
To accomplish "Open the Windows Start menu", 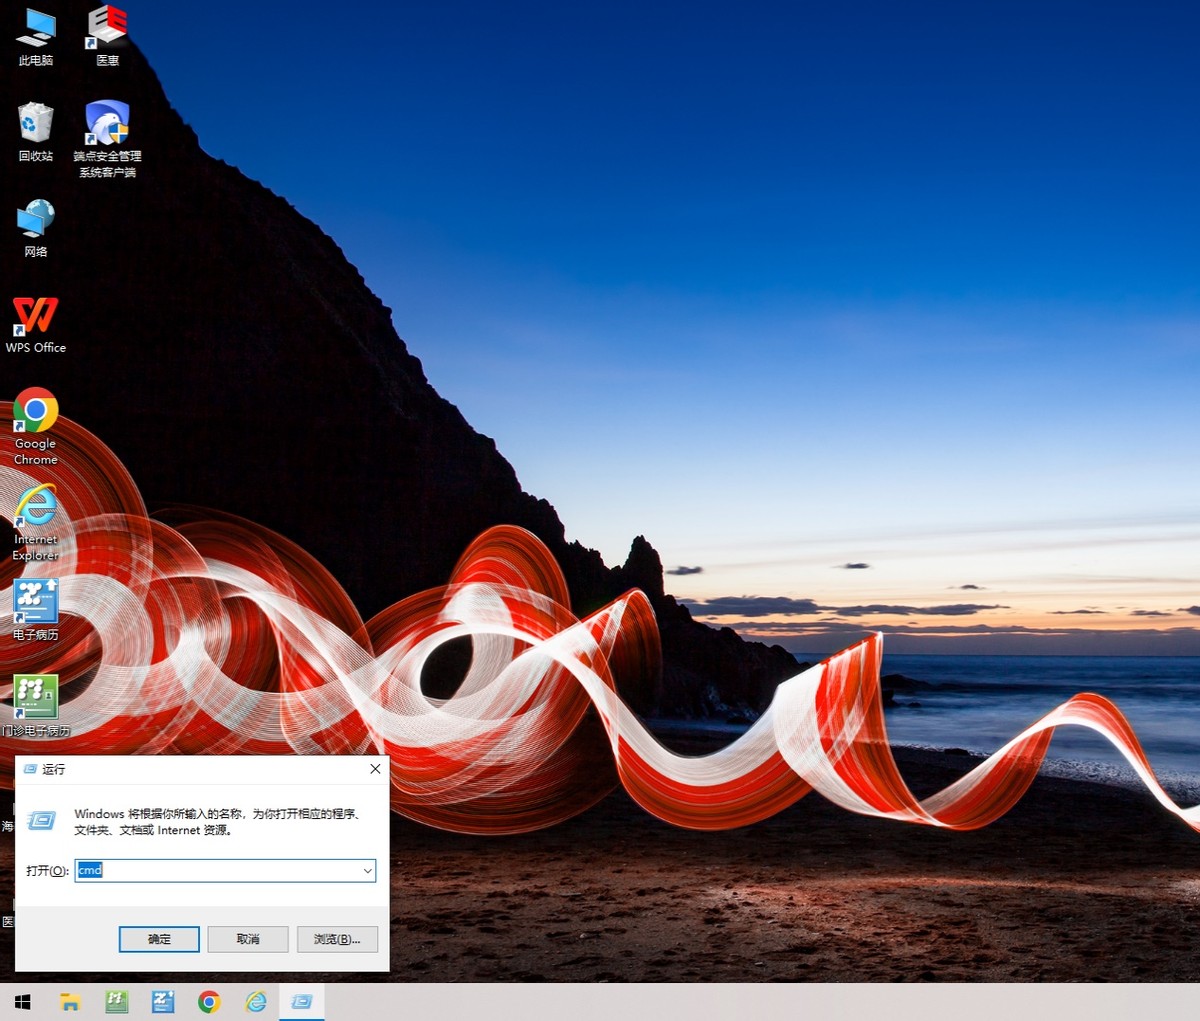I will 22,1000.
